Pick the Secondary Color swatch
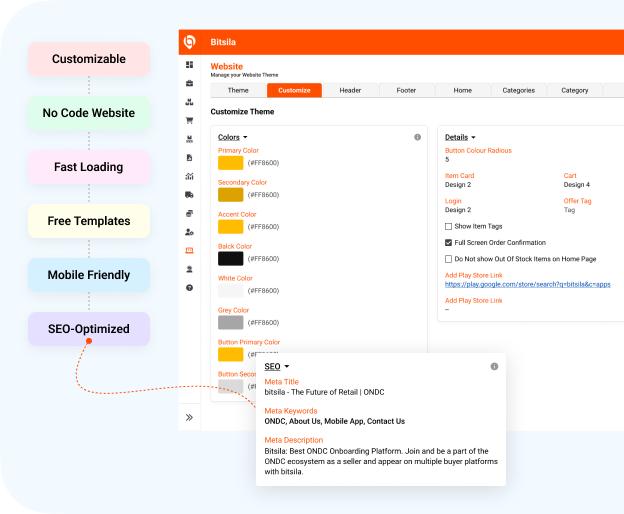624x514 pixels. click(x=230, y=195)
